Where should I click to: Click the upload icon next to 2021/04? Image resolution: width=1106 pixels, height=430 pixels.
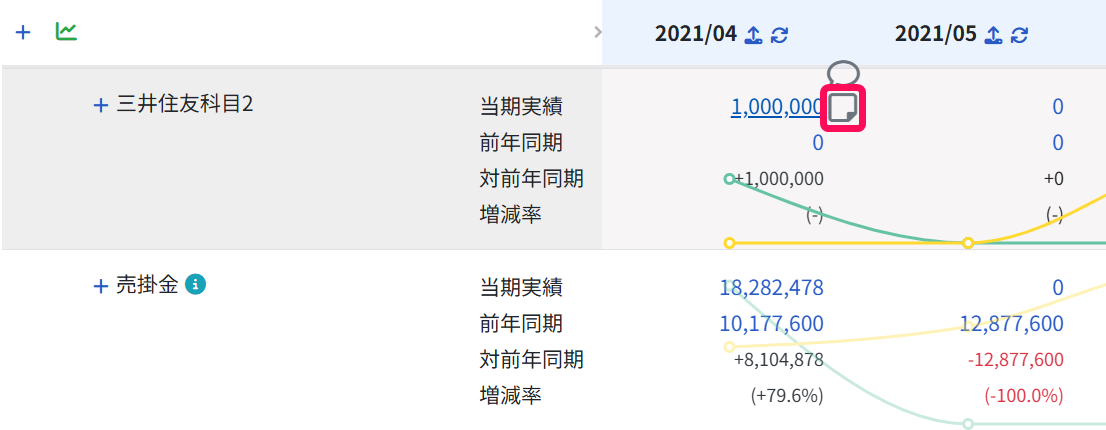(x=754, y=35)
